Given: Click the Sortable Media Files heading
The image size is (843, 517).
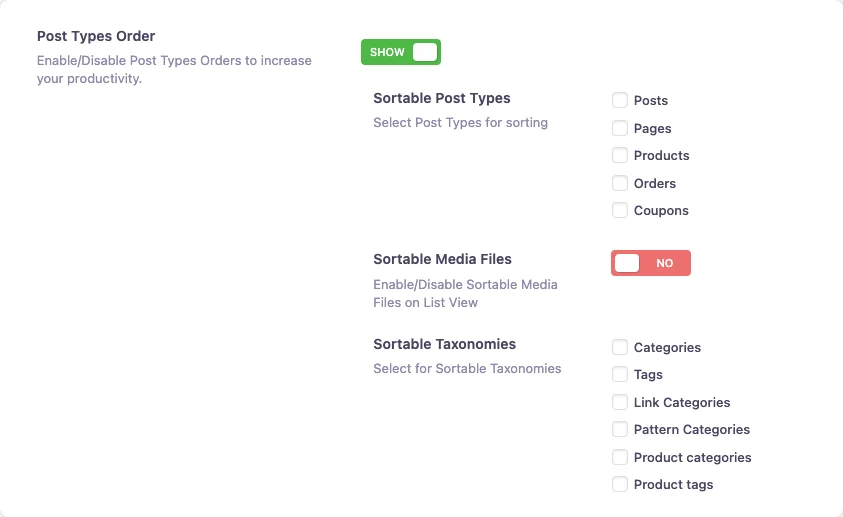Looking at the screenshot, I should (442, 259).
